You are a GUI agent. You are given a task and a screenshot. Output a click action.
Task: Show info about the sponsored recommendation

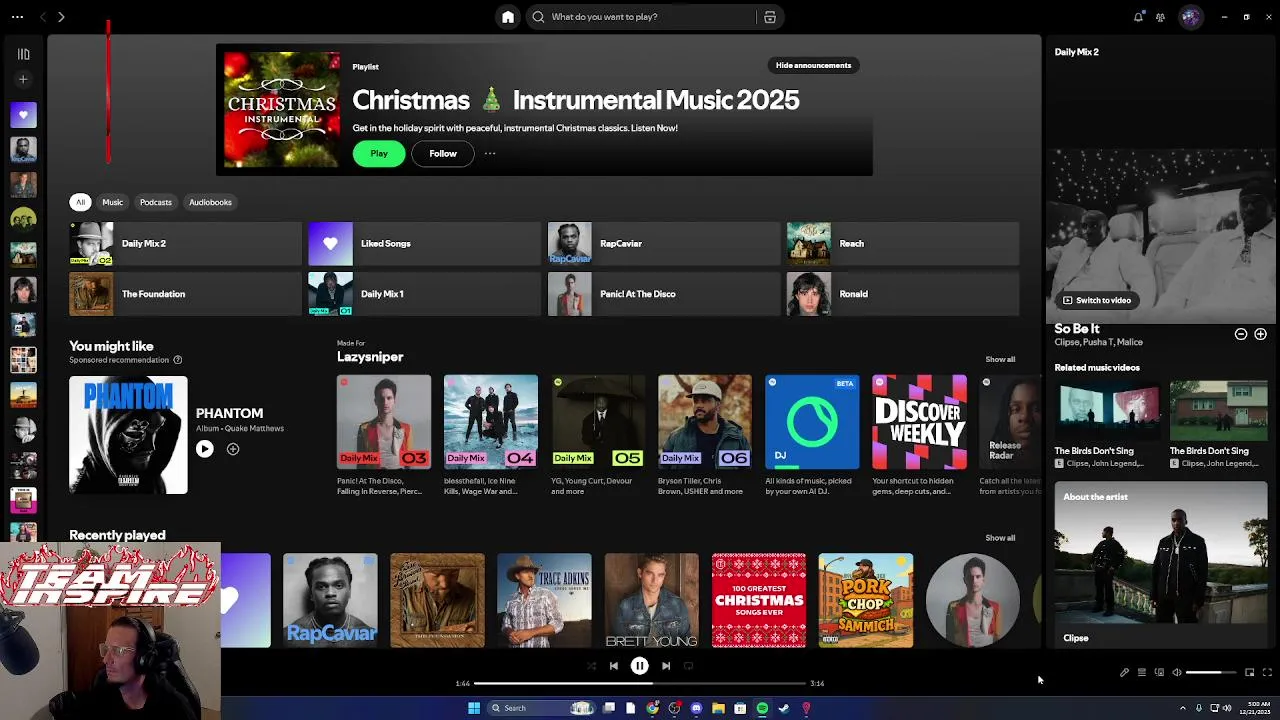tap(178, 360)
